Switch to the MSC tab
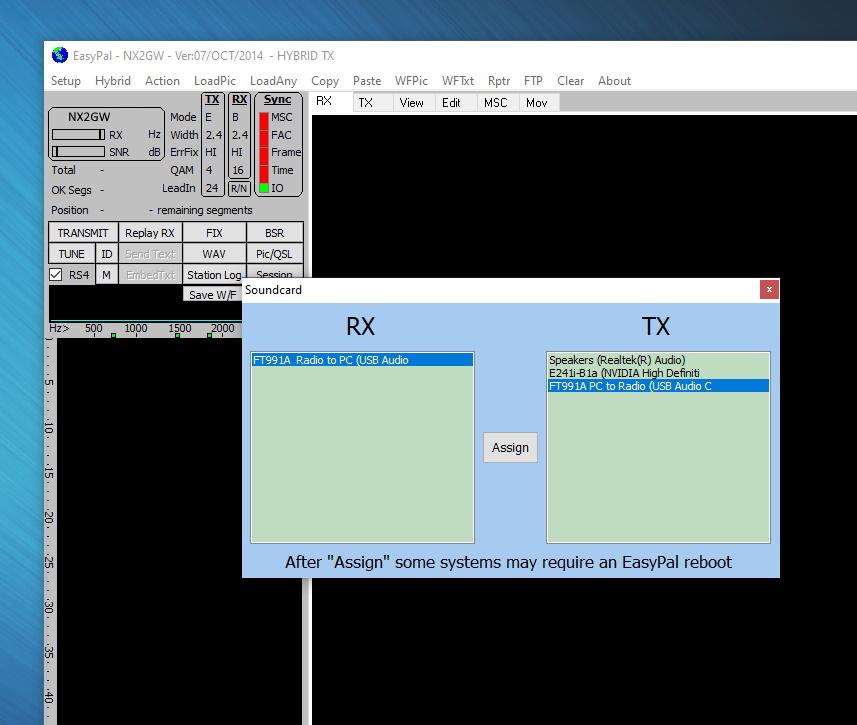The height and width of the screenshot is (725, 857). point(495,102)
